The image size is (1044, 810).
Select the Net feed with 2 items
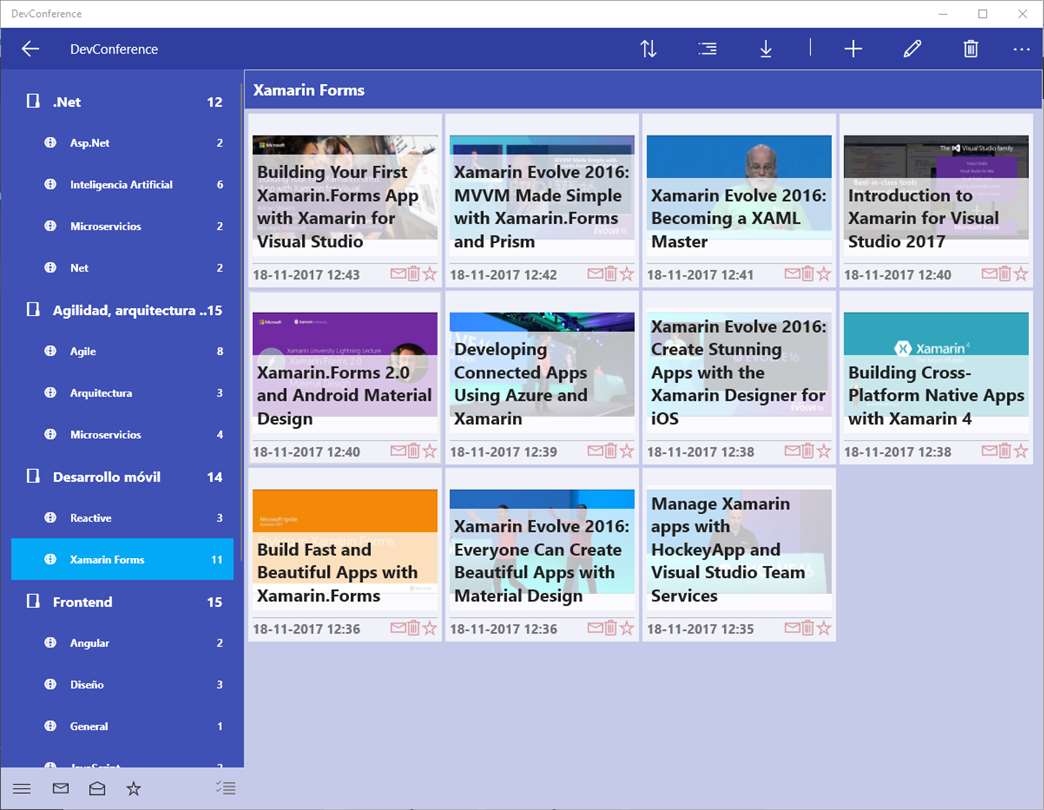(x=123, y=268)
